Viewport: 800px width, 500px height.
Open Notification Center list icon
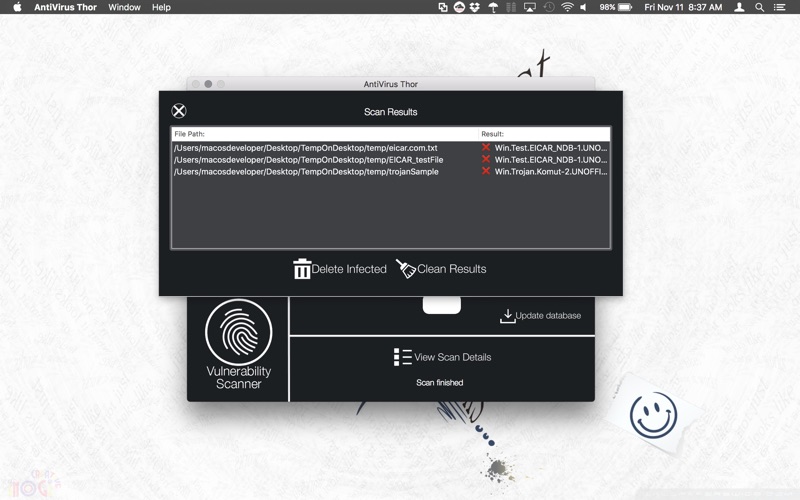pos(779,7)
